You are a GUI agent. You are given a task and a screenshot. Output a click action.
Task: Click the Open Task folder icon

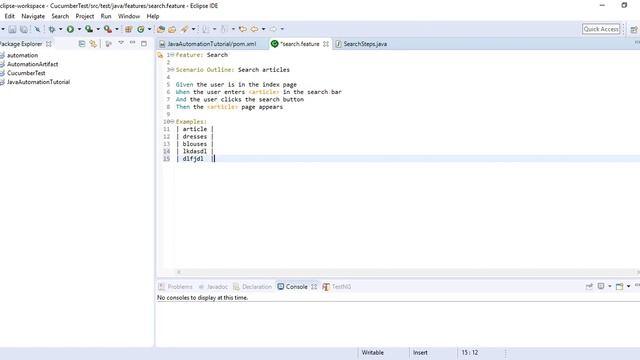click(x=172, y=29)
